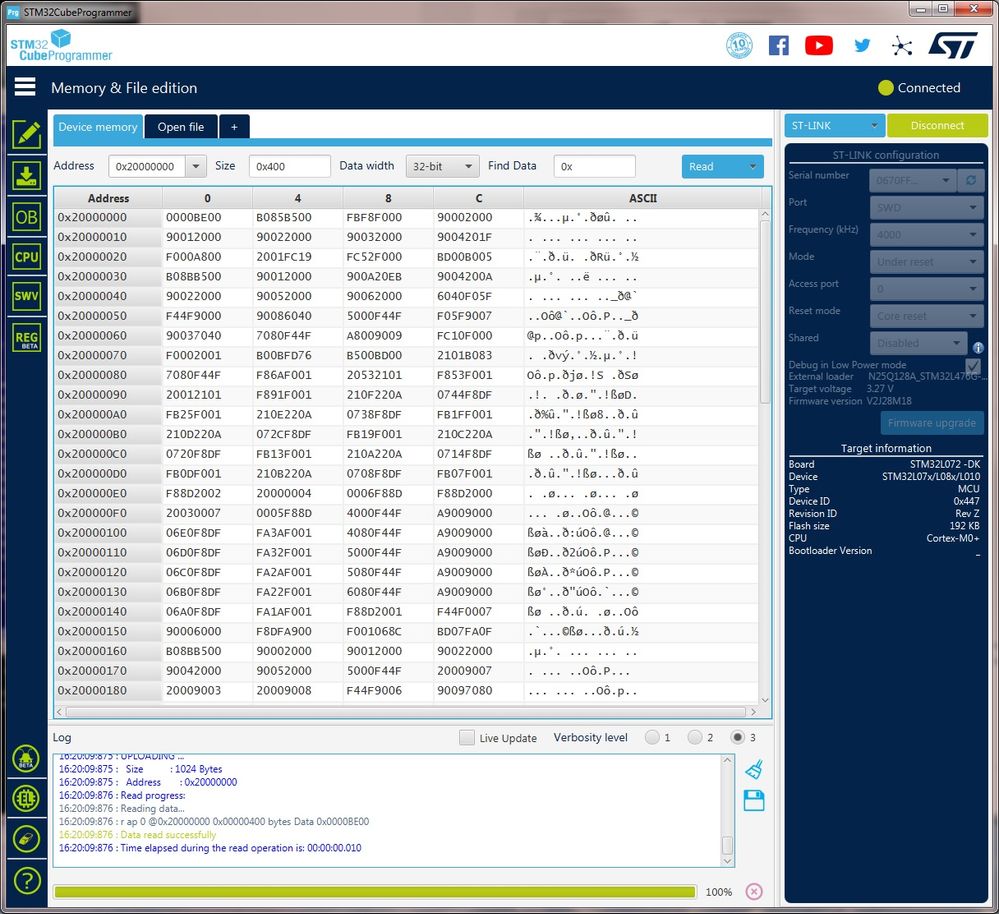Open the Shared Disabled dropdown

(x=918, y=343)
